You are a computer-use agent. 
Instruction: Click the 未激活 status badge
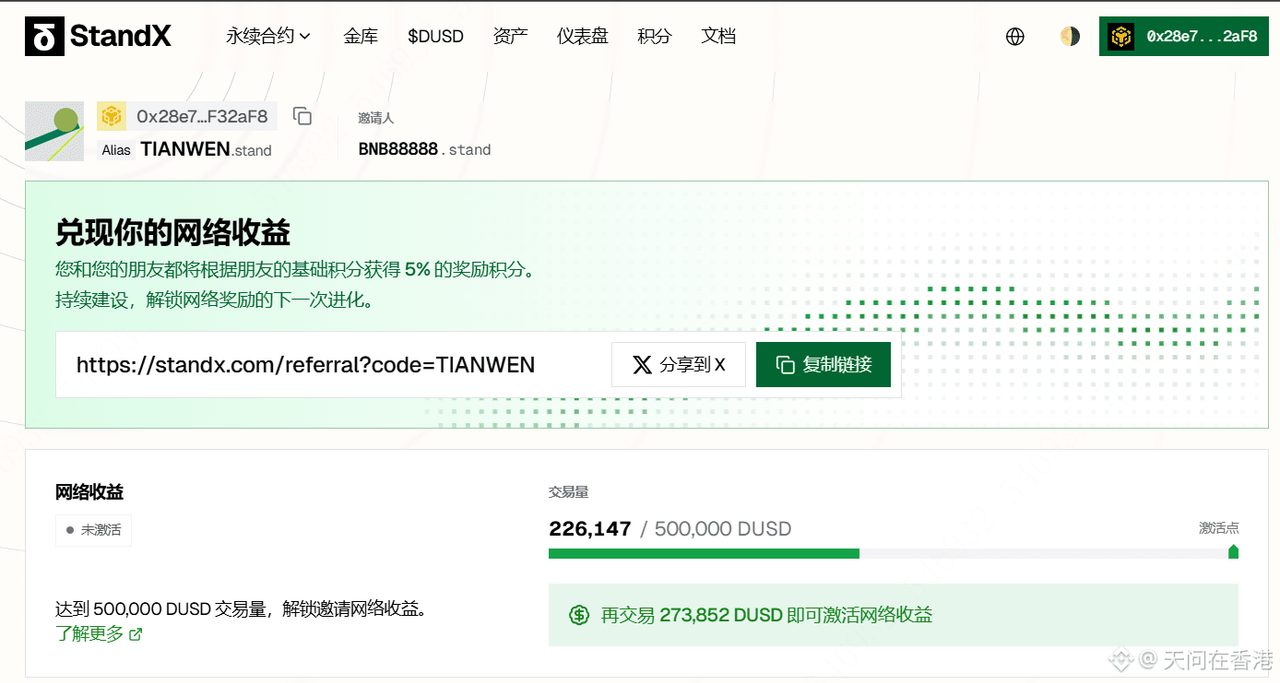(x=93, y=530)
